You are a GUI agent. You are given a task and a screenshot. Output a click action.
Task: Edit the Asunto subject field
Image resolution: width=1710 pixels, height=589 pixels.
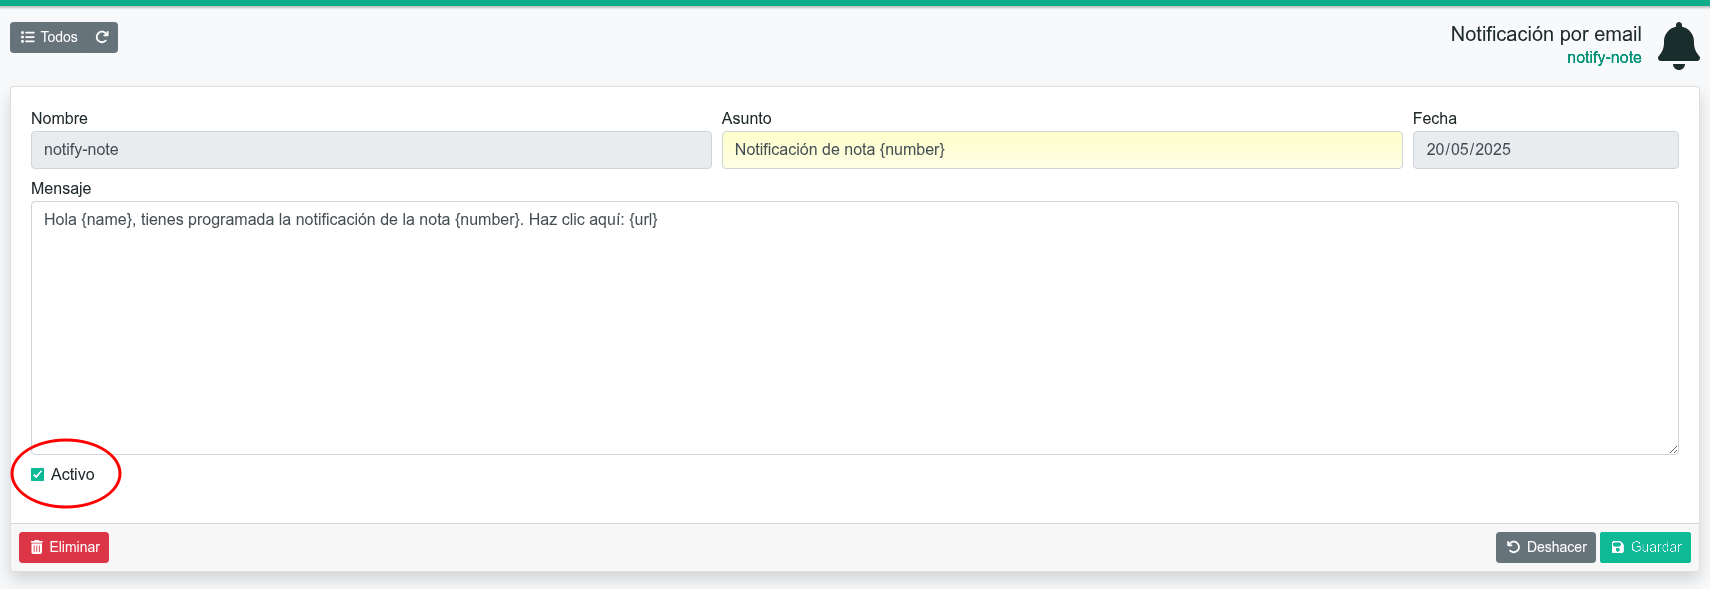1062,150
